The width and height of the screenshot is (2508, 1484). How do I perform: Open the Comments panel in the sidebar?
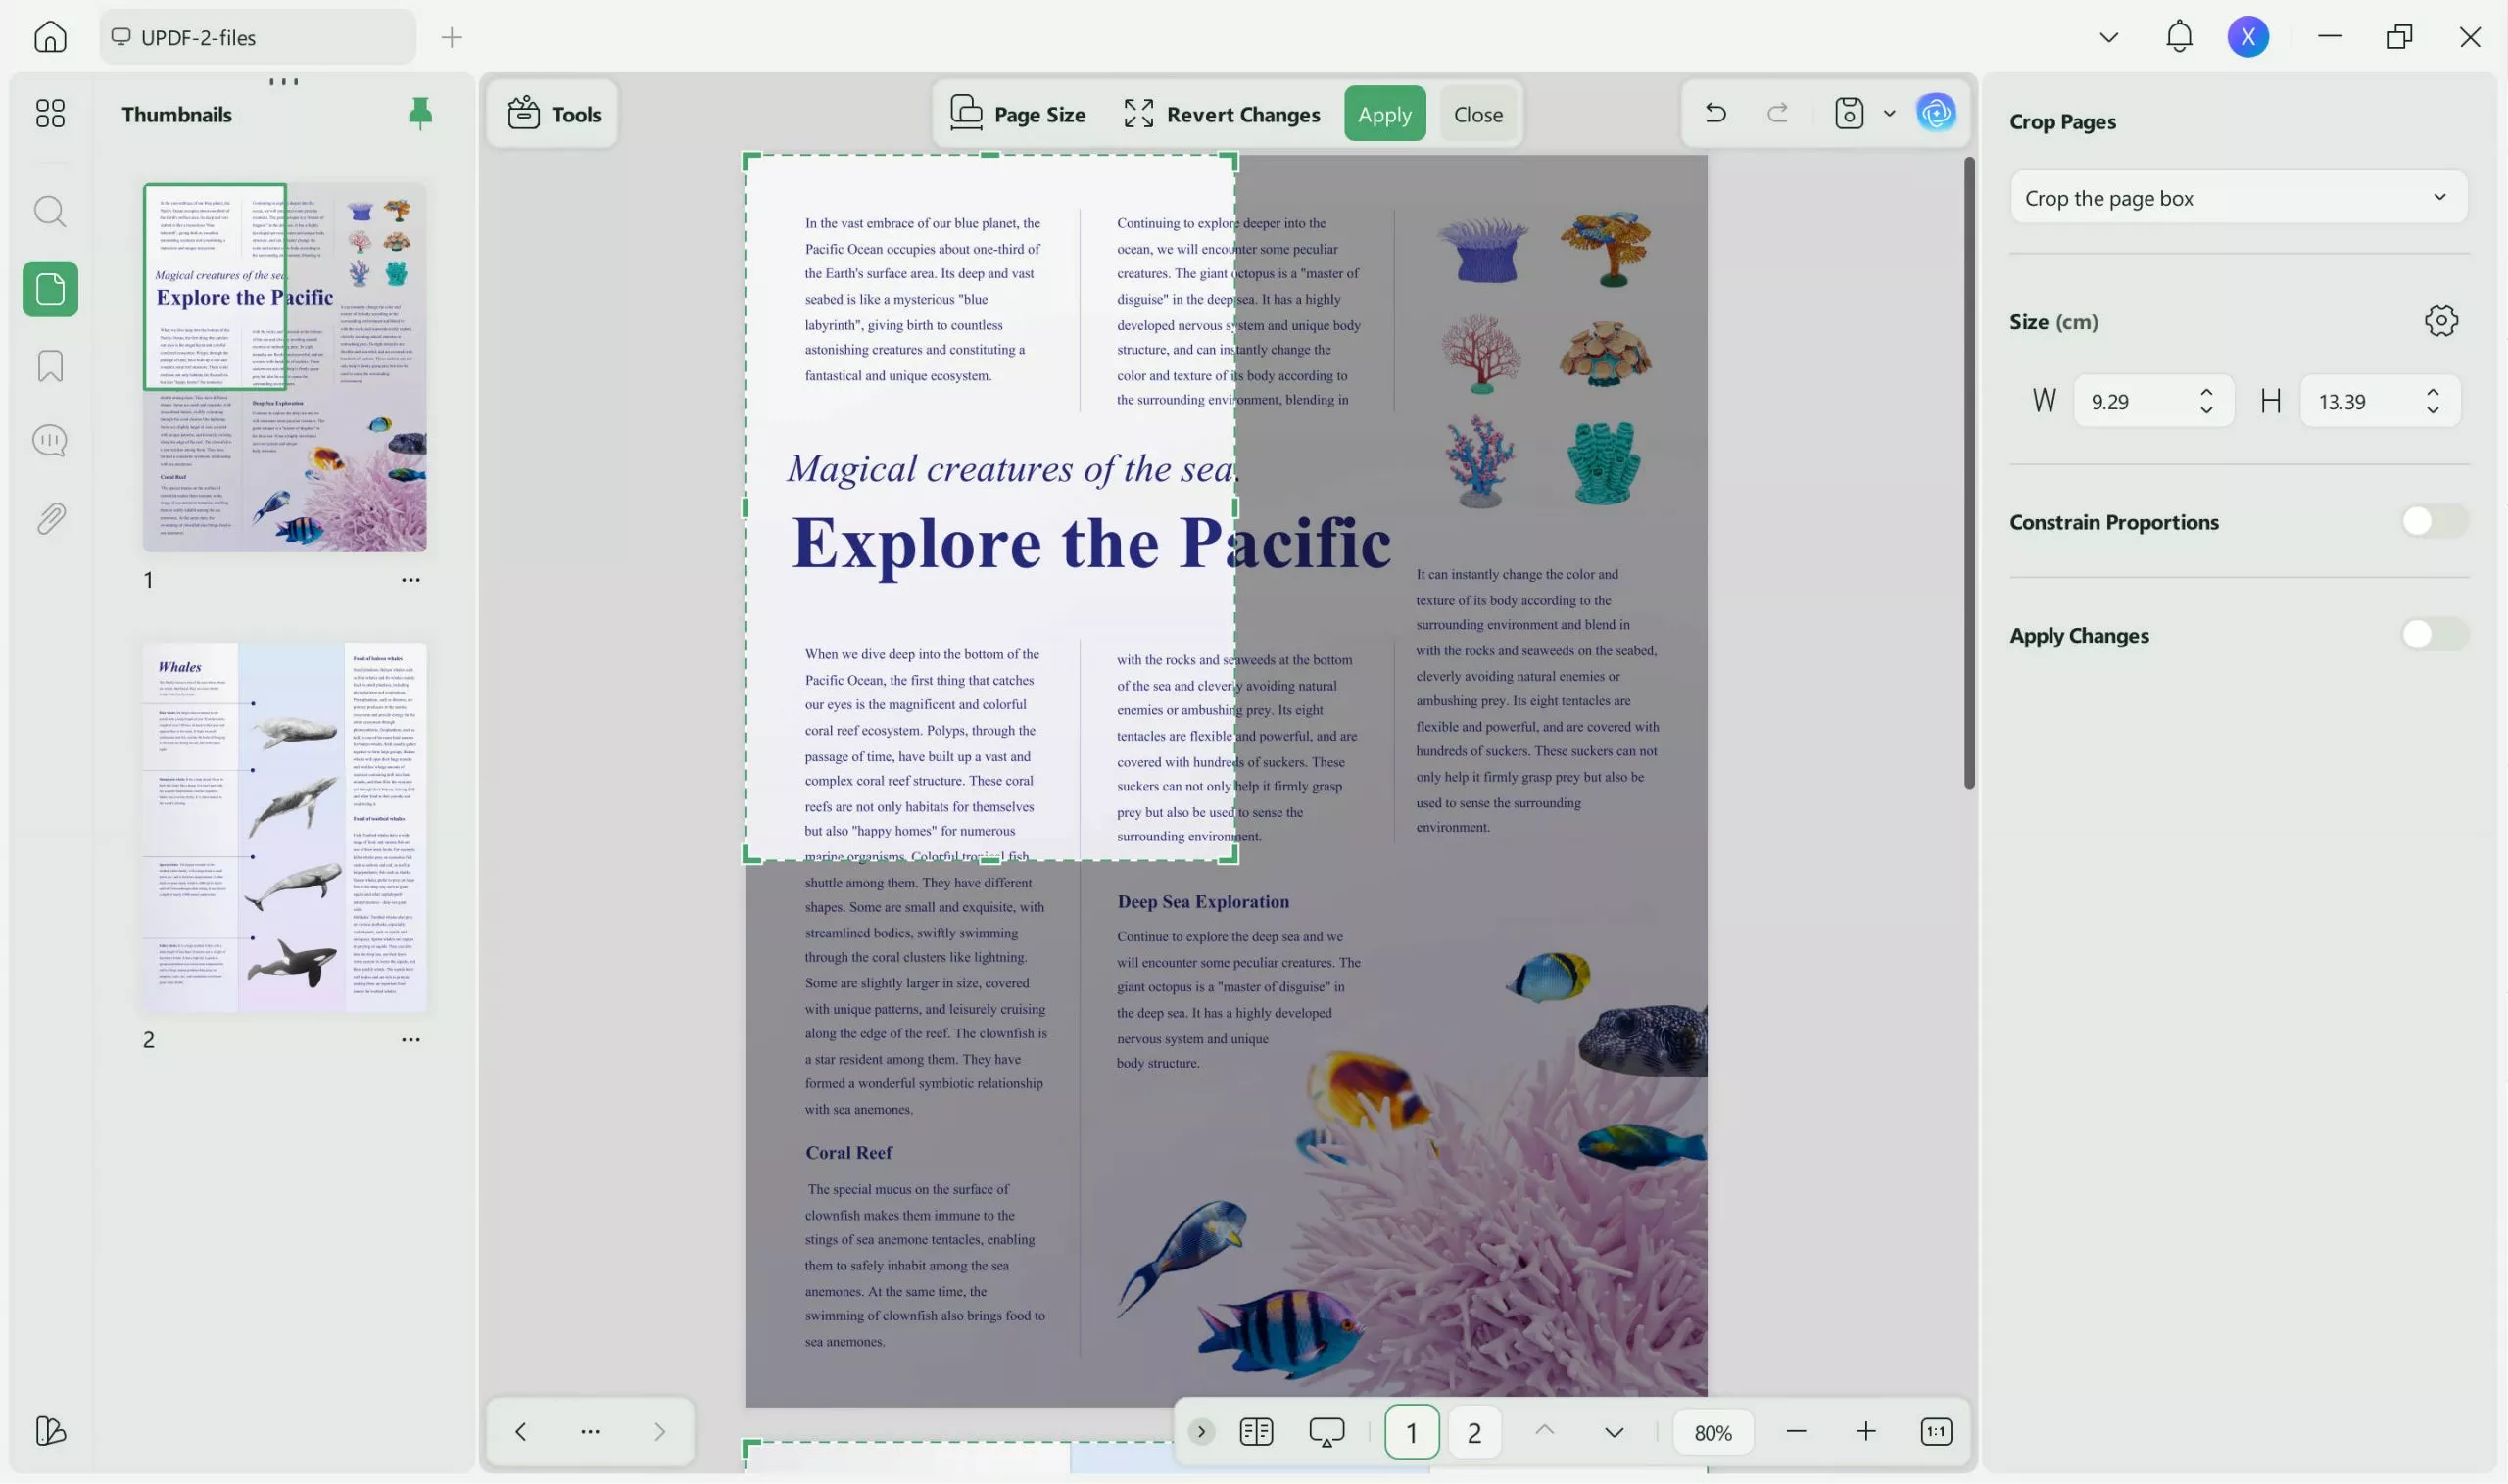(48, 440)
